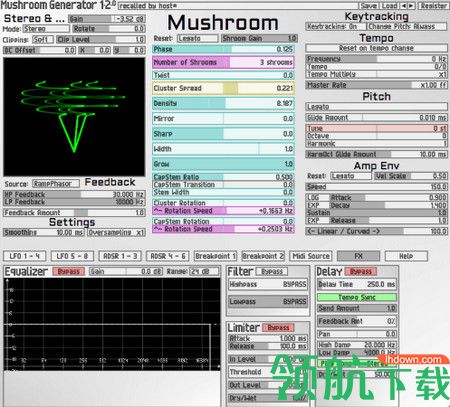
Task: Open the Oversampling x1 dropdown
Action: [116, 232]
